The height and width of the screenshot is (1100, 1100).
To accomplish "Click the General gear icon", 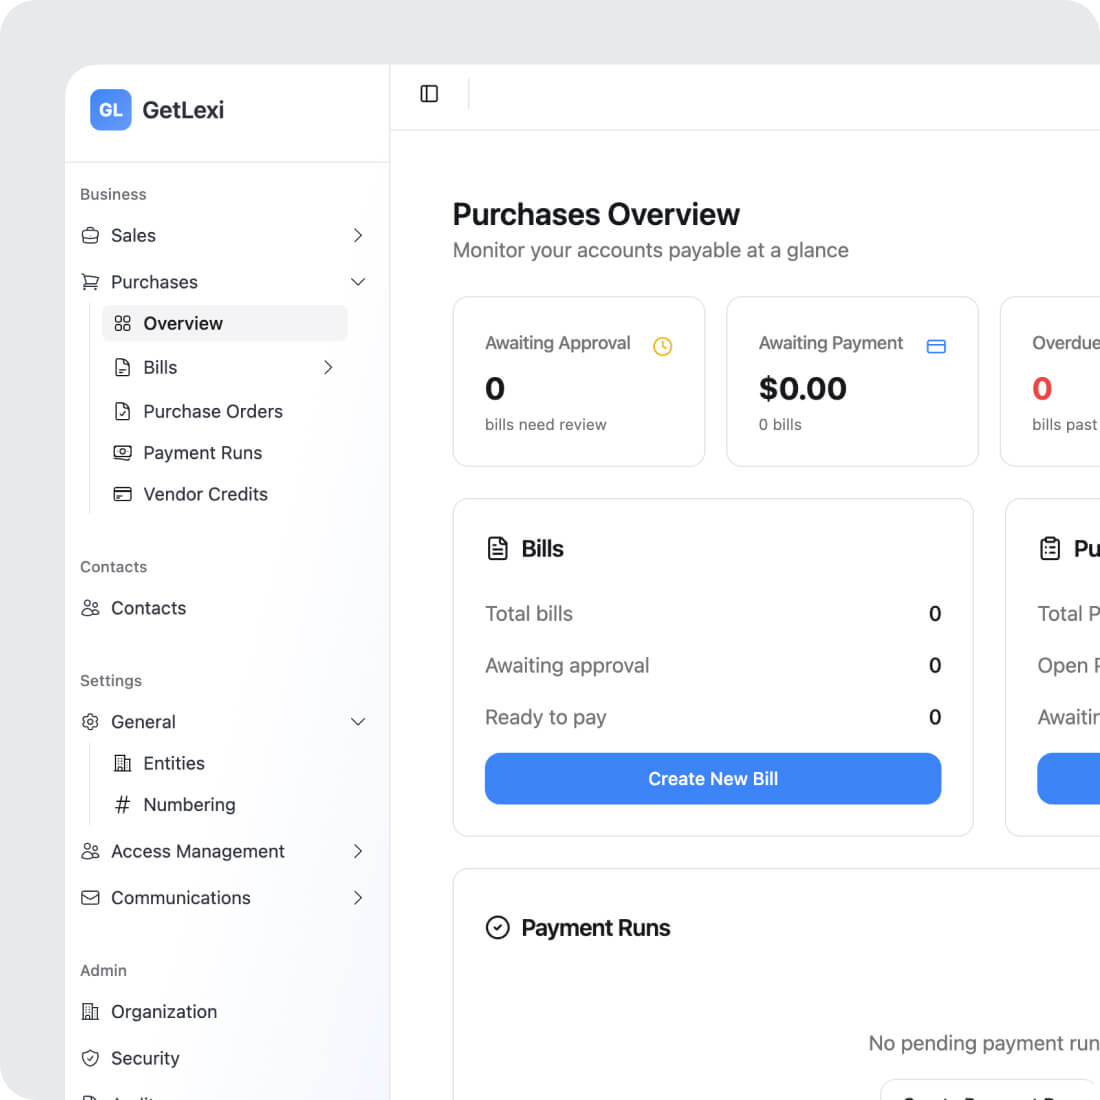I will click(90, 722).
